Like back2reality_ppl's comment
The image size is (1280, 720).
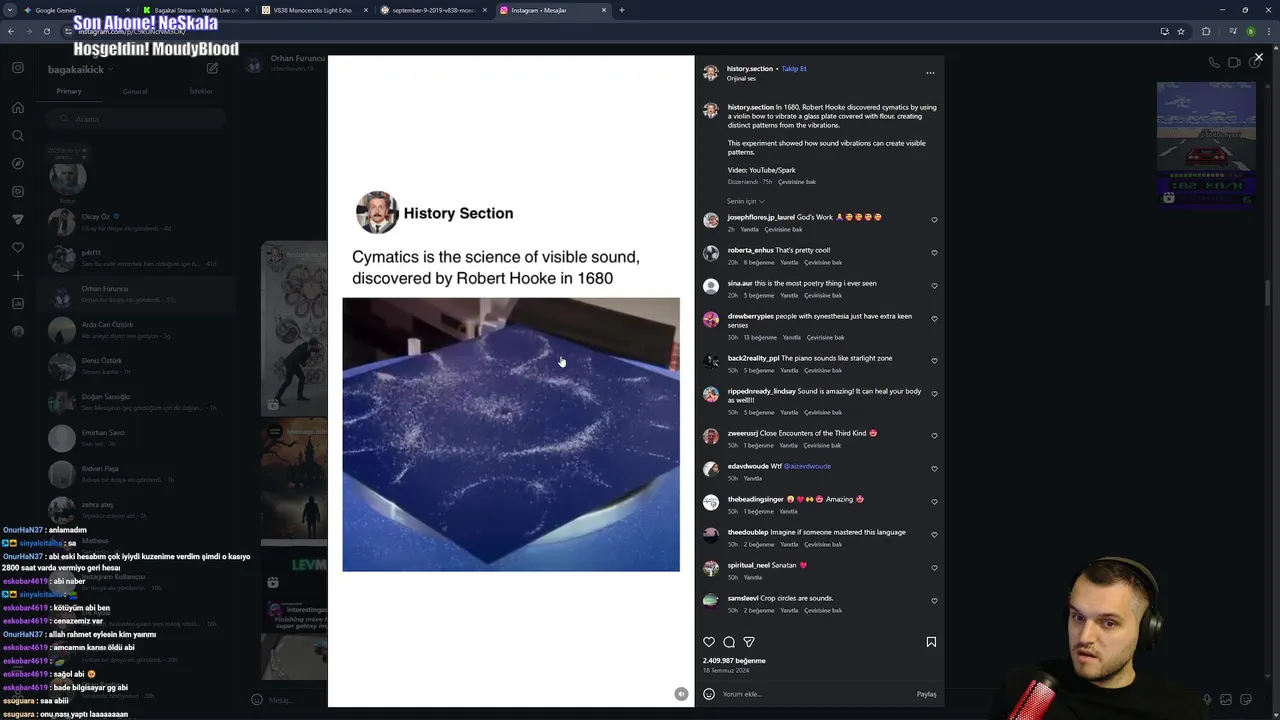tap(934, 361)
